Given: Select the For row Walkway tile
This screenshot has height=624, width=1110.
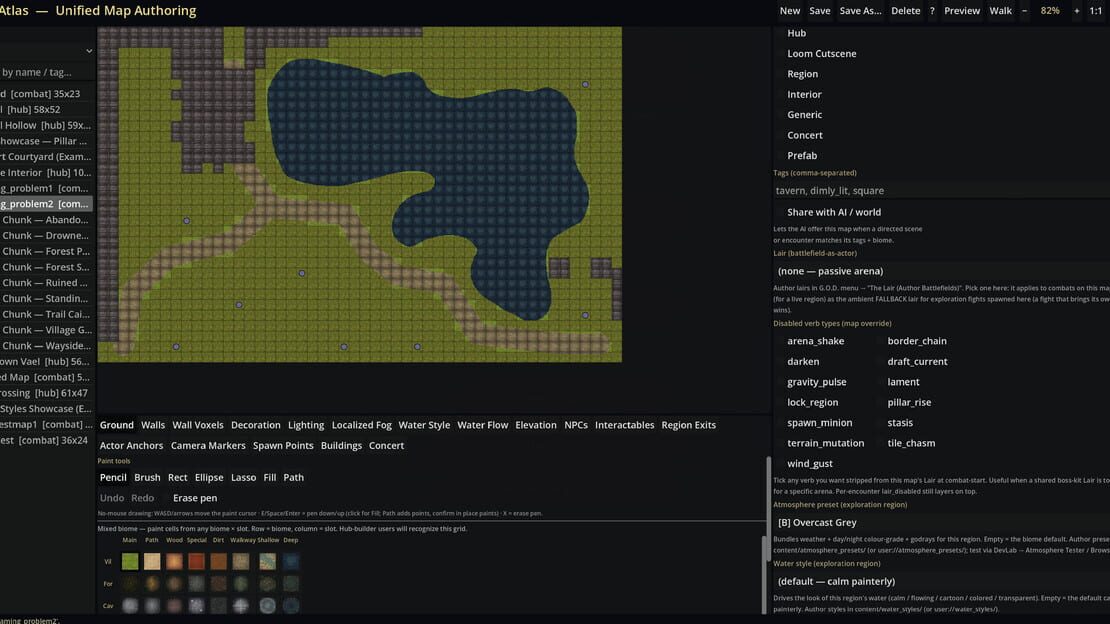Looking at the screenshot, I should [241, 584].
